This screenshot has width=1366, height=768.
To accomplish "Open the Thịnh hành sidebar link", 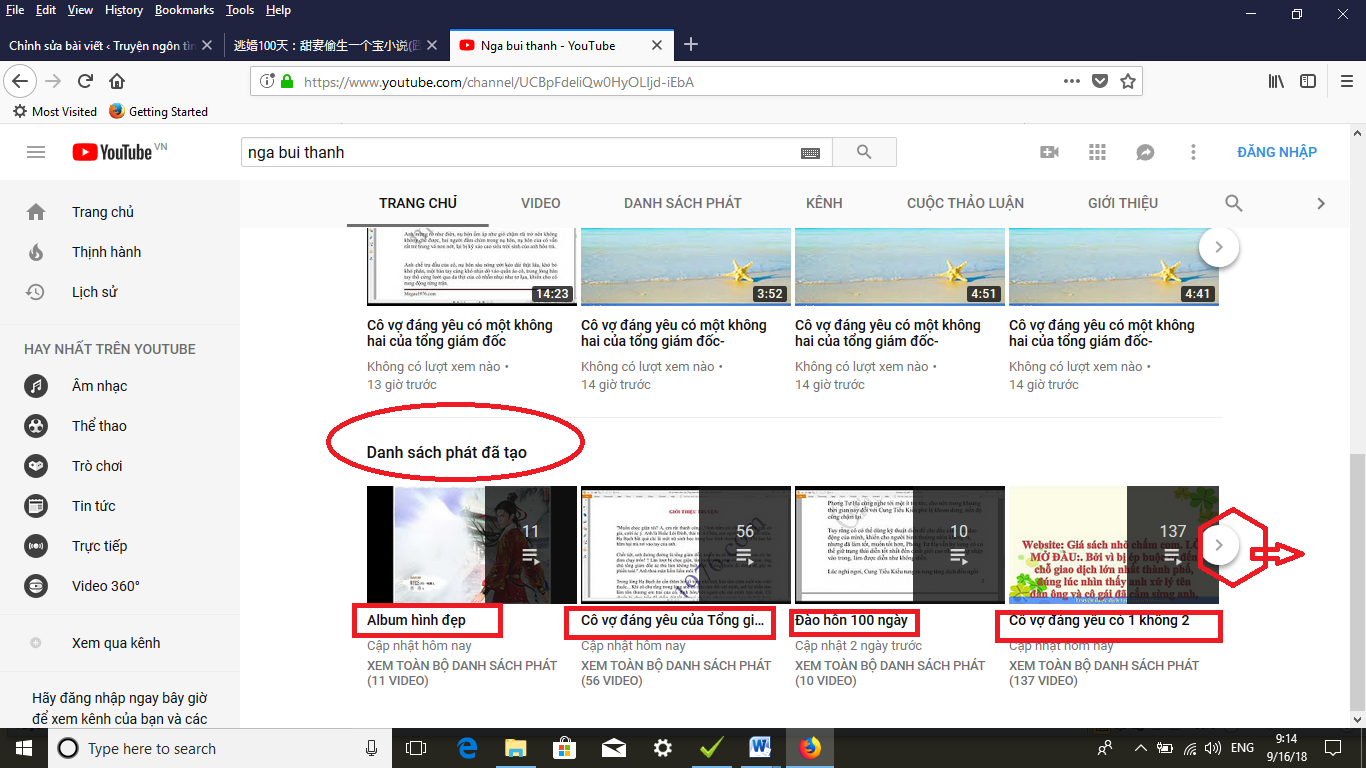I will pyautogui.click(x=106, y=252).
